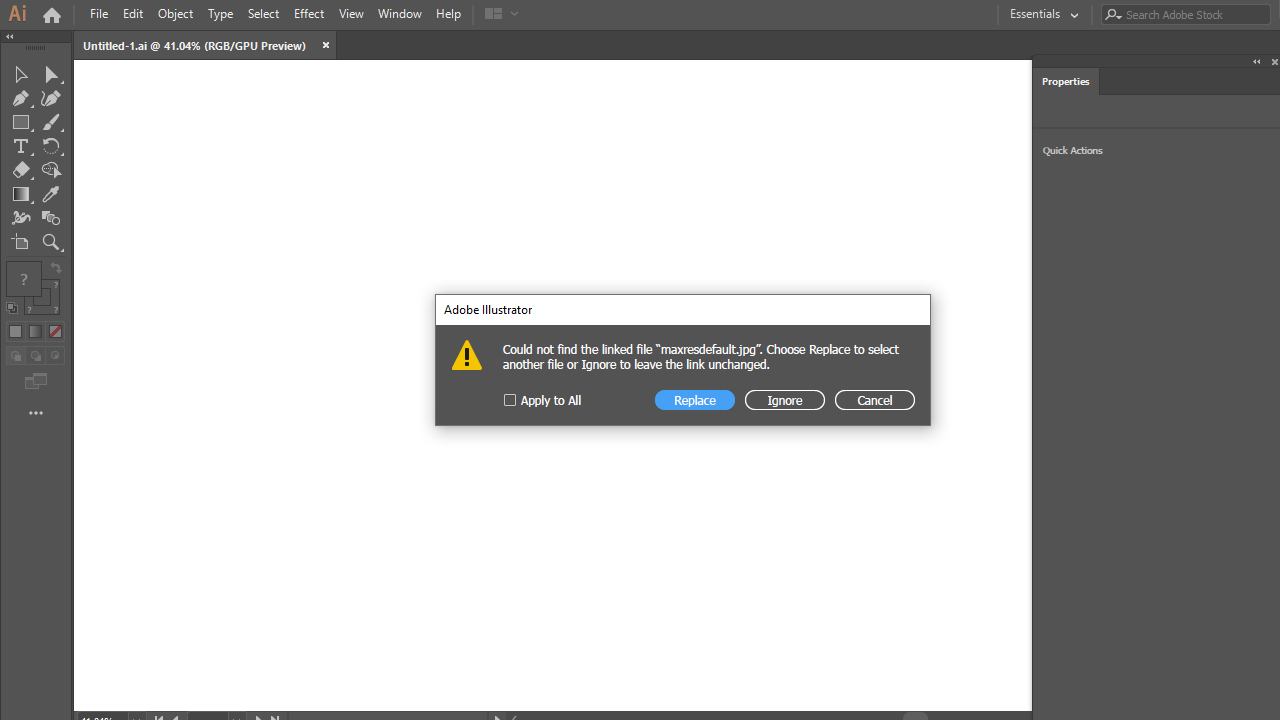
Task: Select the Curvature tool
Action: click(52, 99)
